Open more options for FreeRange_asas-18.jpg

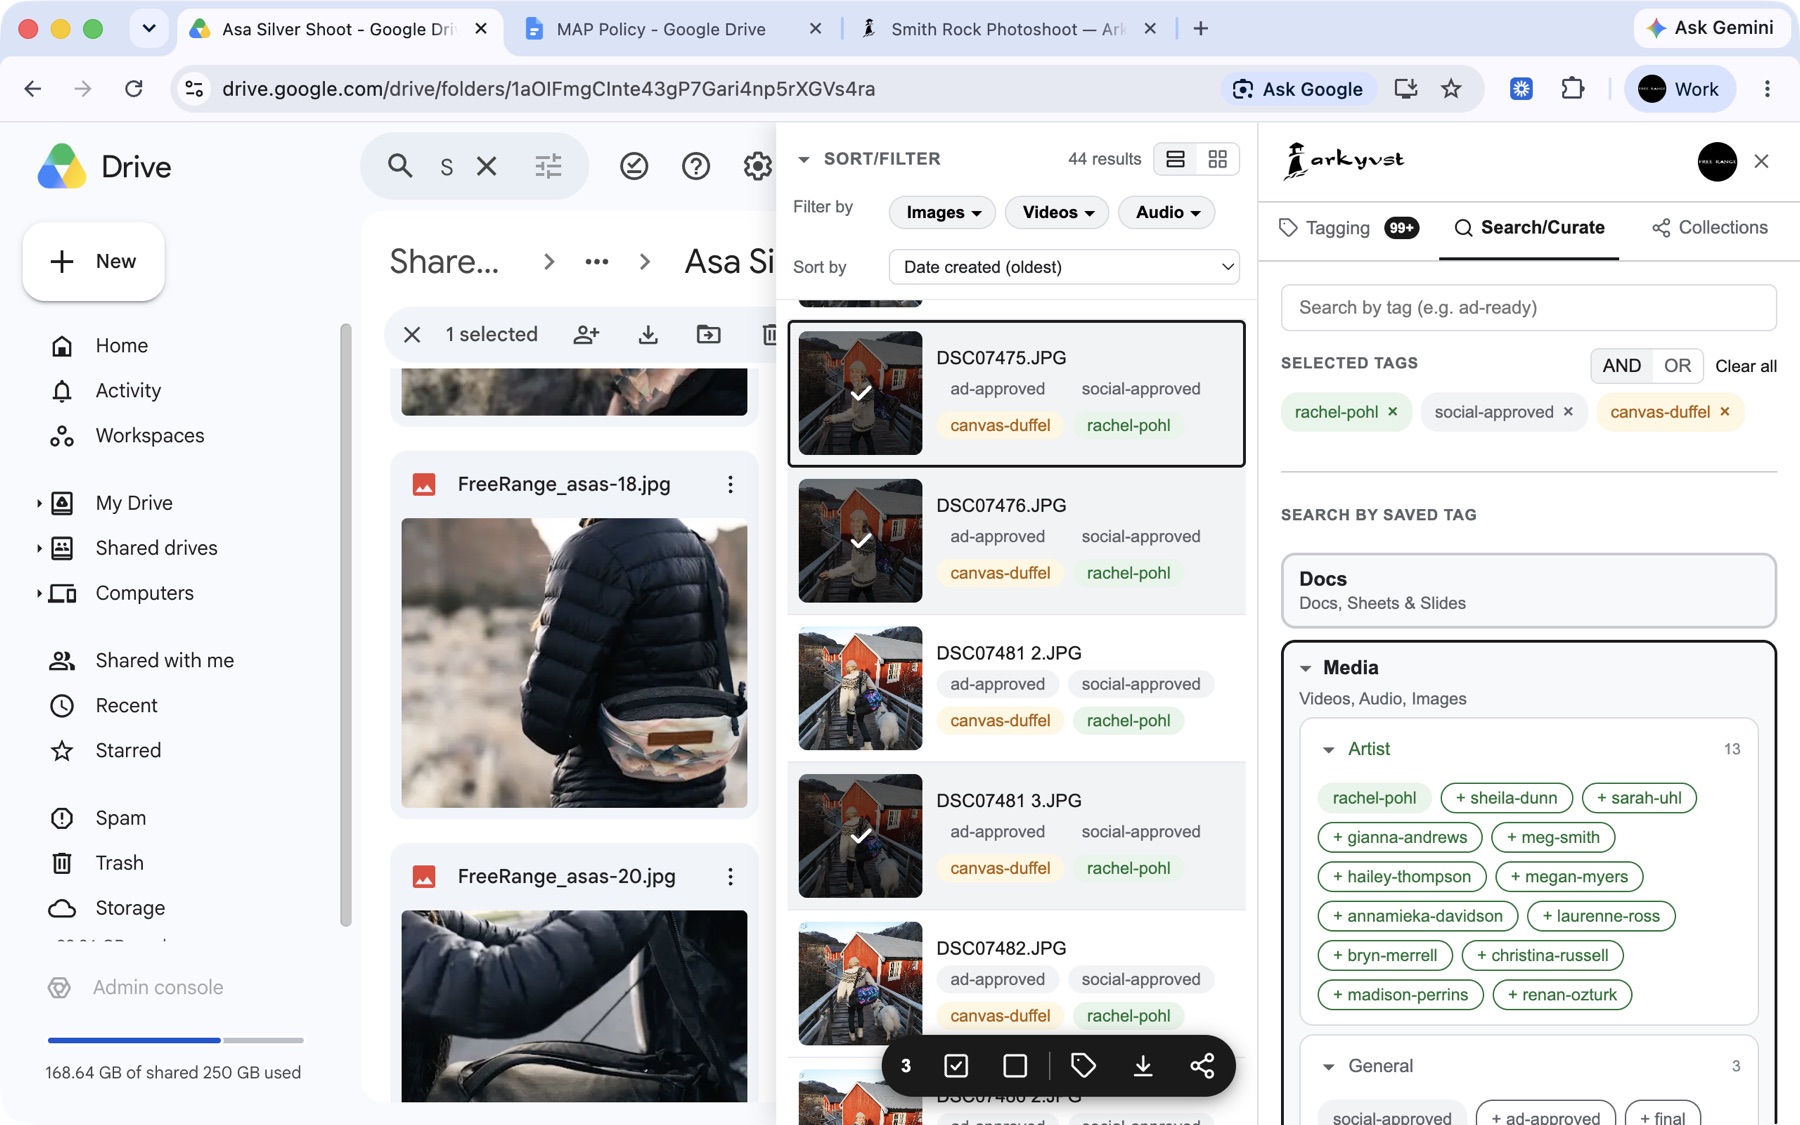731,484
